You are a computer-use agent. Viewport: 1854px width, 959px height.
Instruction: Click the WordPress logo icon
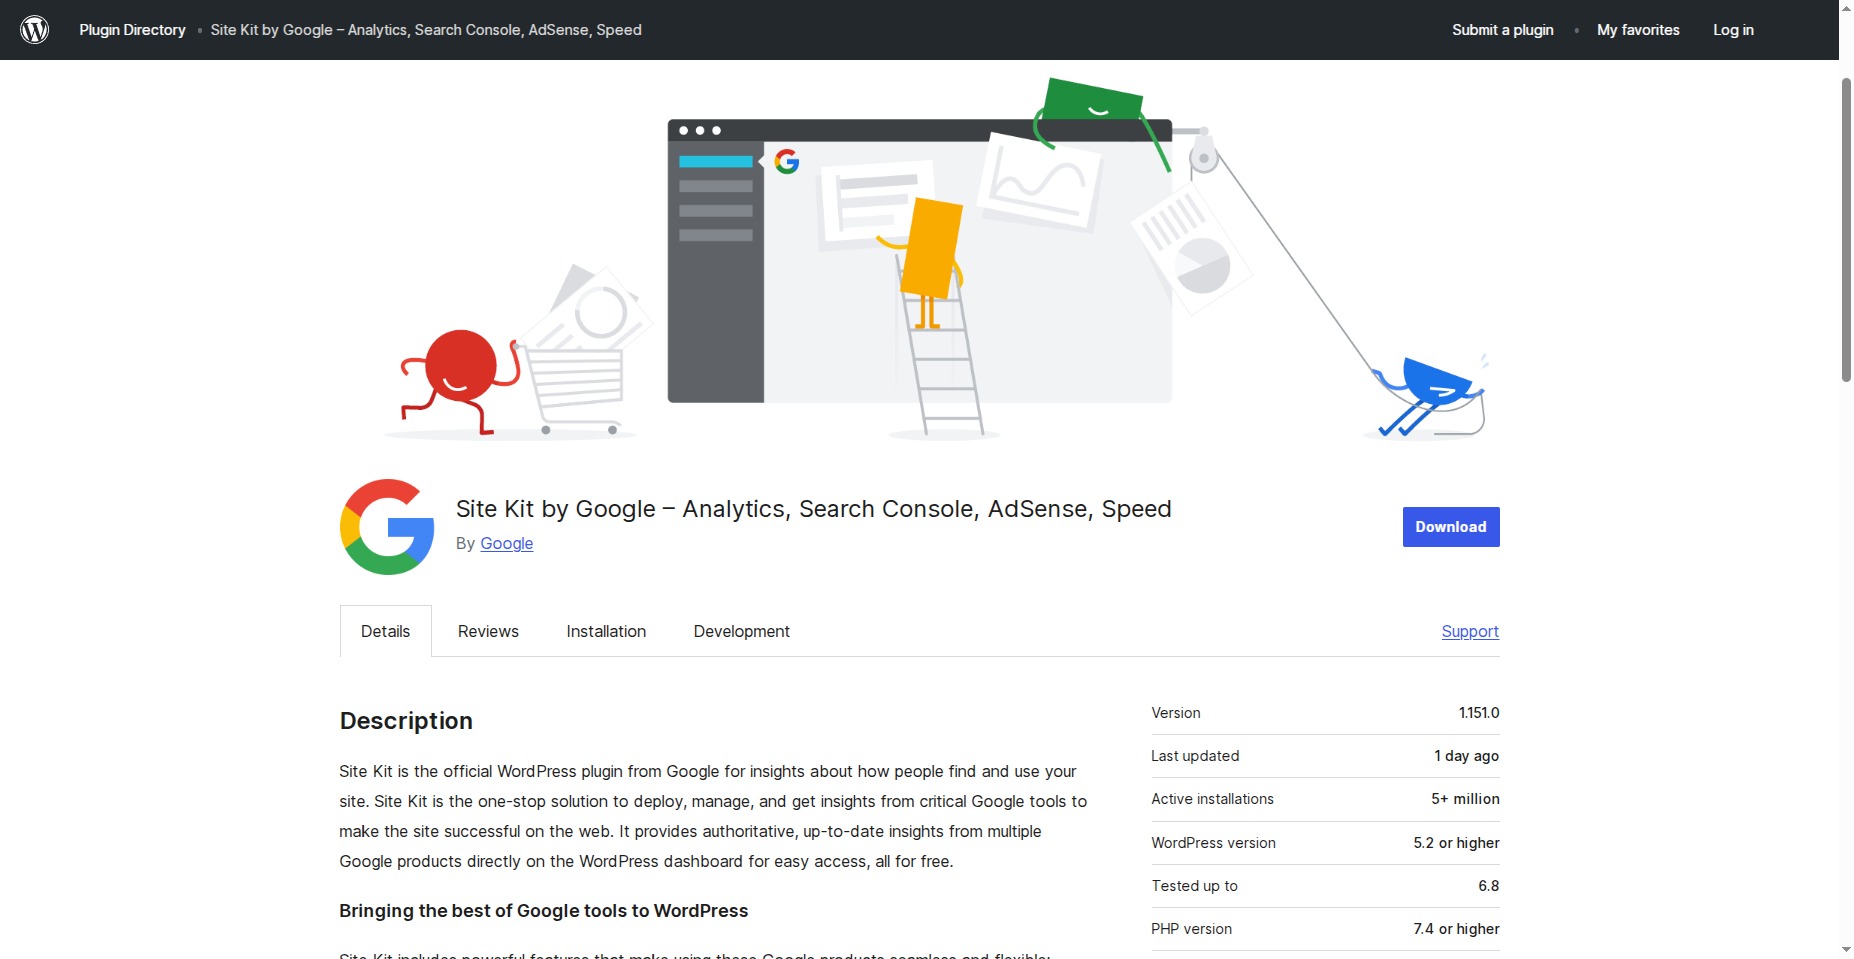(x=35, y=30)
